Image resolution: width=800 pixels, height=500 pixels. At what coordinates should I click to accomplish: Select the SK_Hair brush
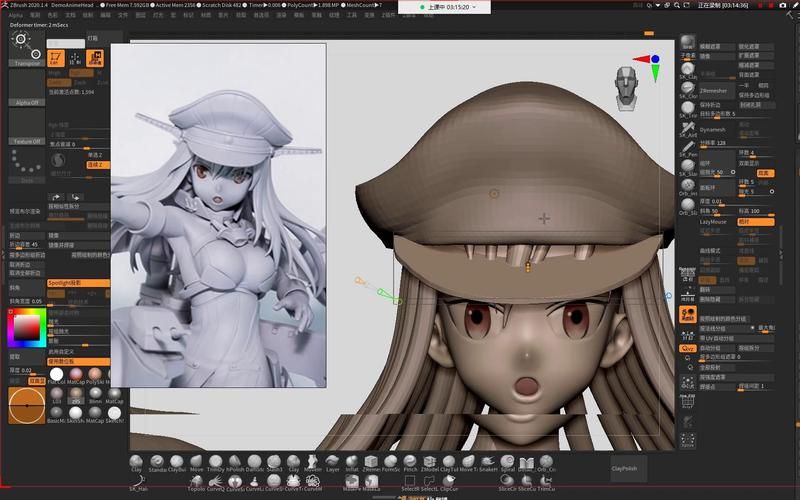click(138, 483)
